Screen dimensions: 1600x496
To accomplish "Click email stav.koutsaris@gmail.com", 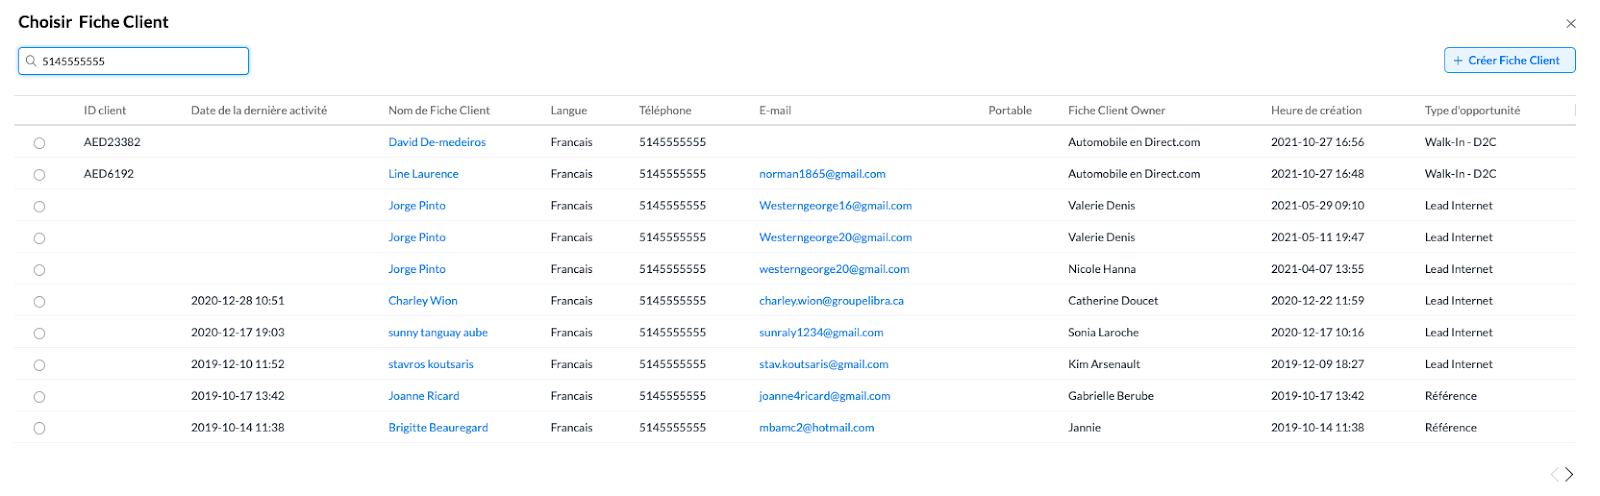I will tap(824, 365).
